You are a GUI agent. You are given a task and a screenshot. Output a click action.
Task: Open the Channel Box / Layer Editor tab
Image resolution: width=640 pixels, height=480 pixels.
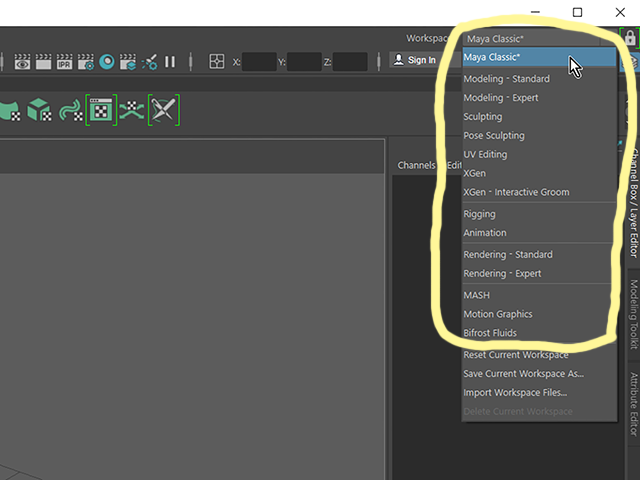(633, 202)
